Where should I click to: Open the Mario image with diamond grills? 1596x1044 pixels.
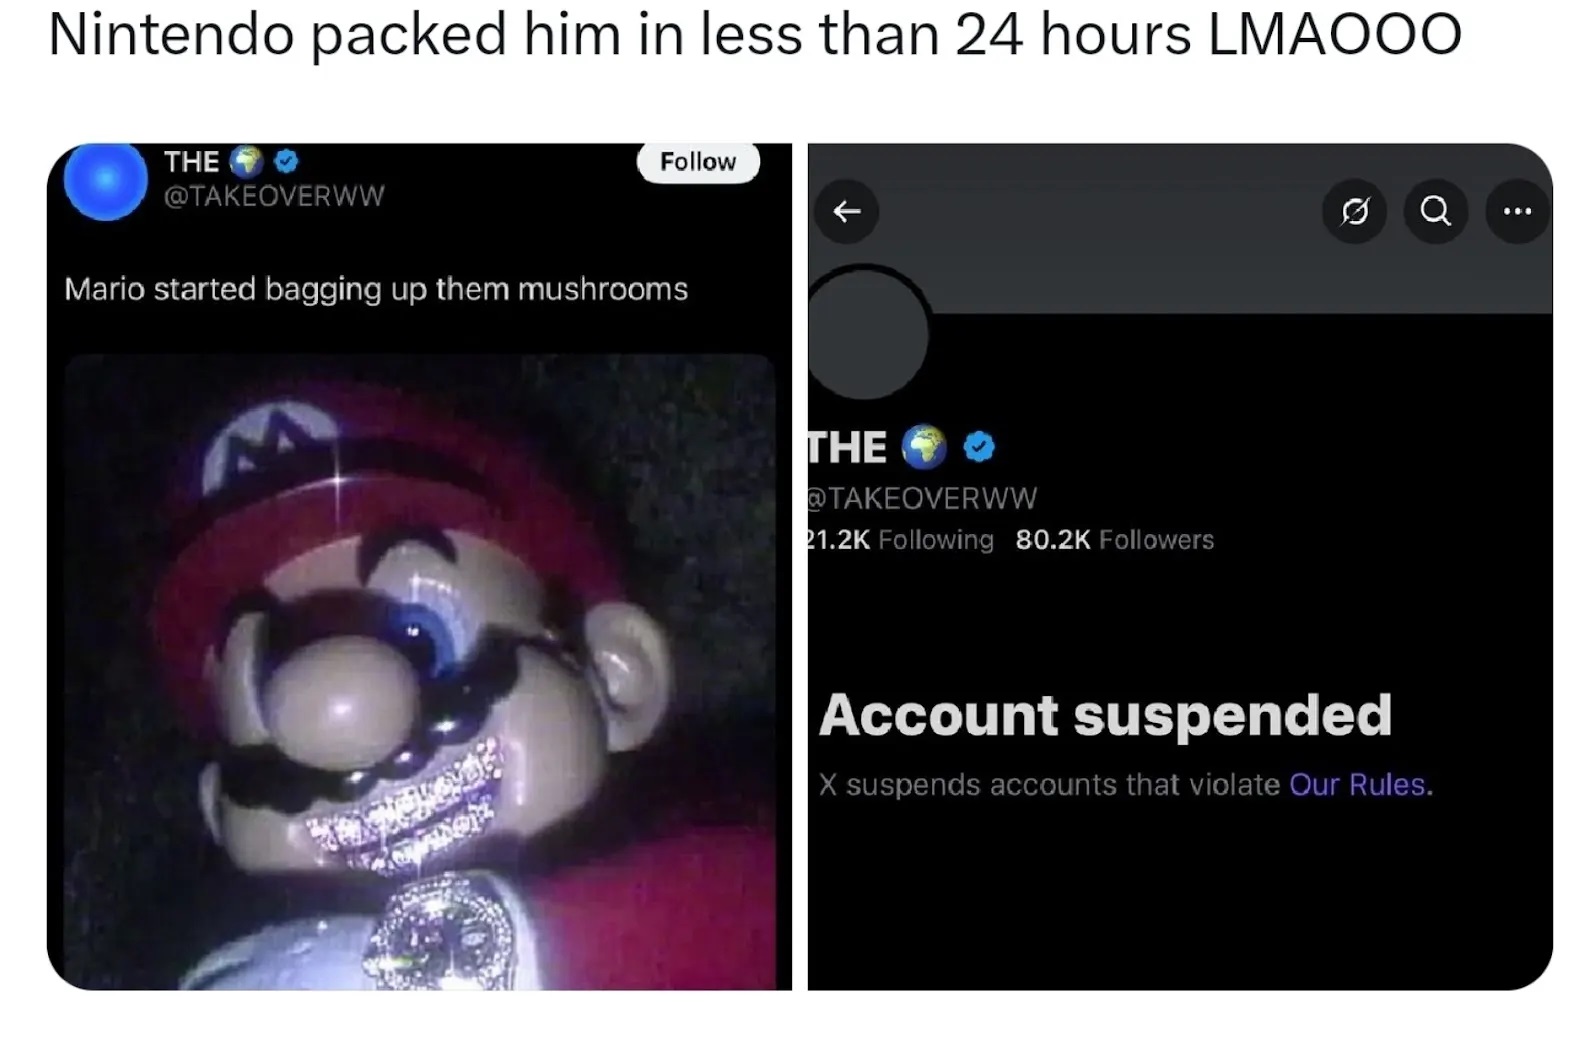pos(420,671)
